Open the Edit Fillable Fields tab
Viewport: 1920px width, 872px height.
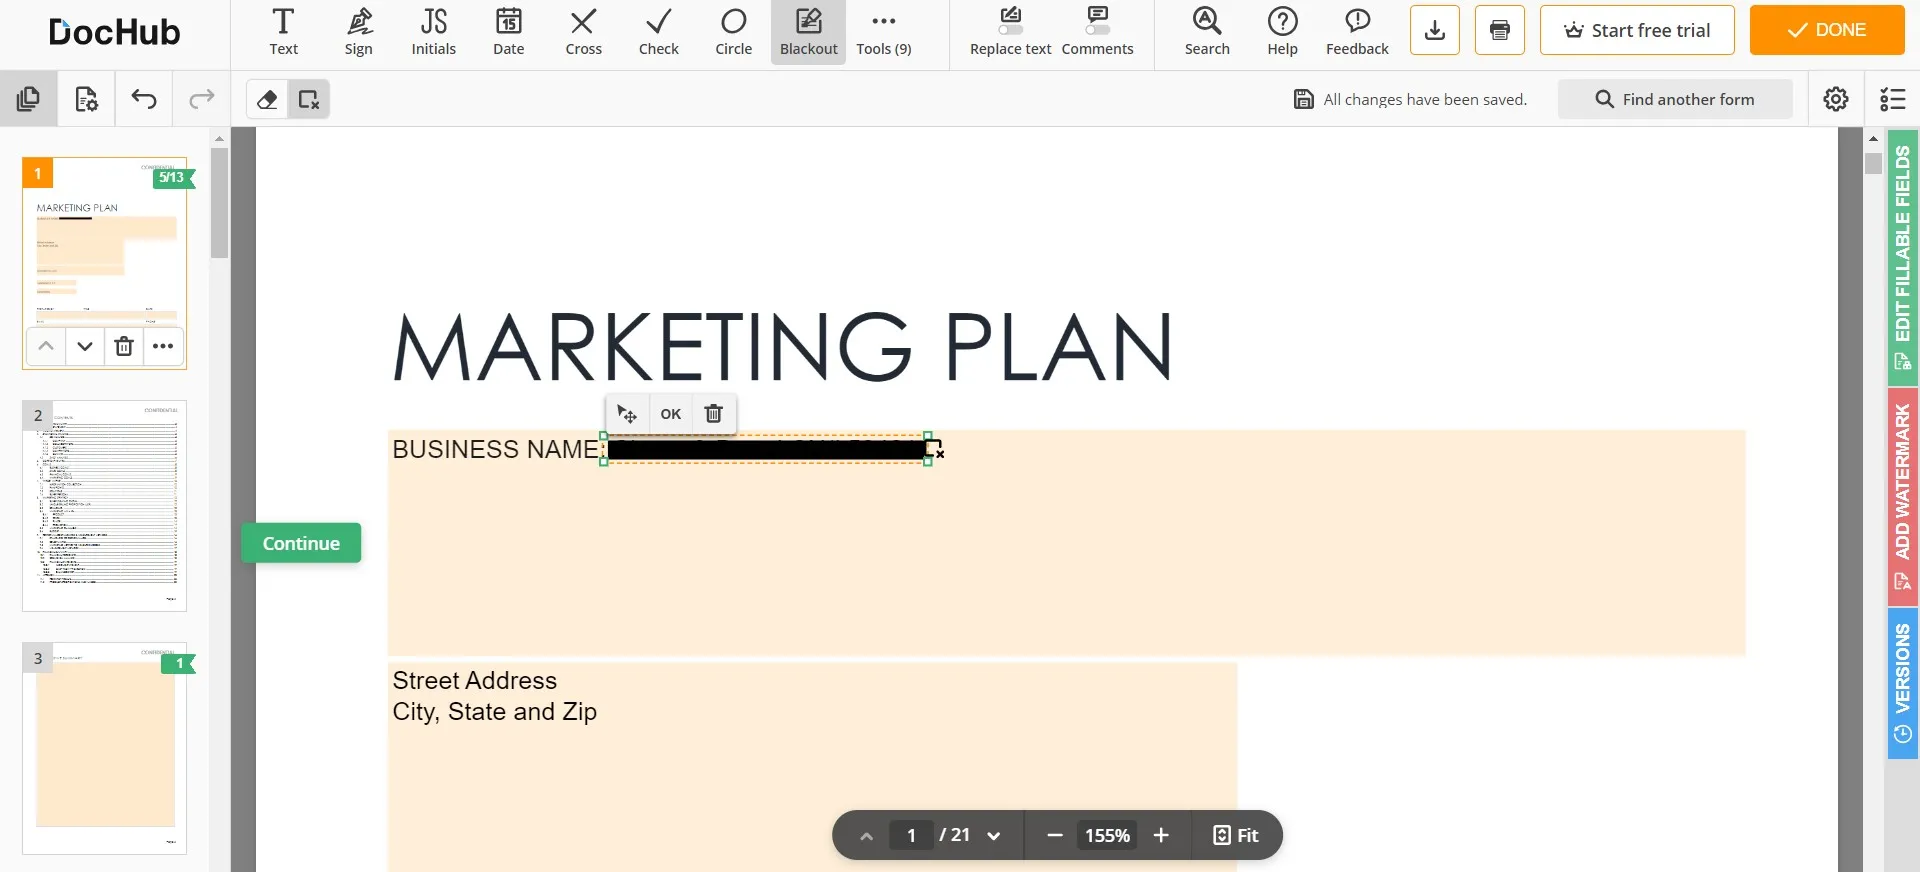1902,257
